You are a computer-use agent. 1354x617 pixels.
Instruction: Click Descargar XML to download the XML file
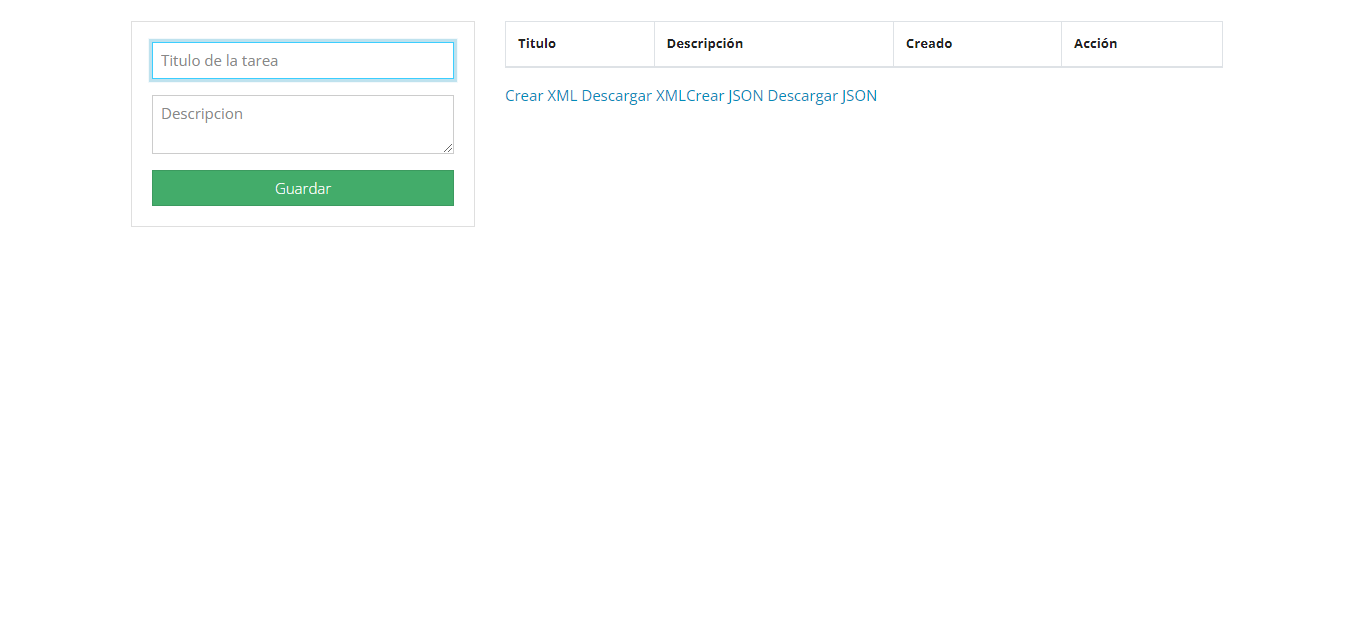coord(632,95)
